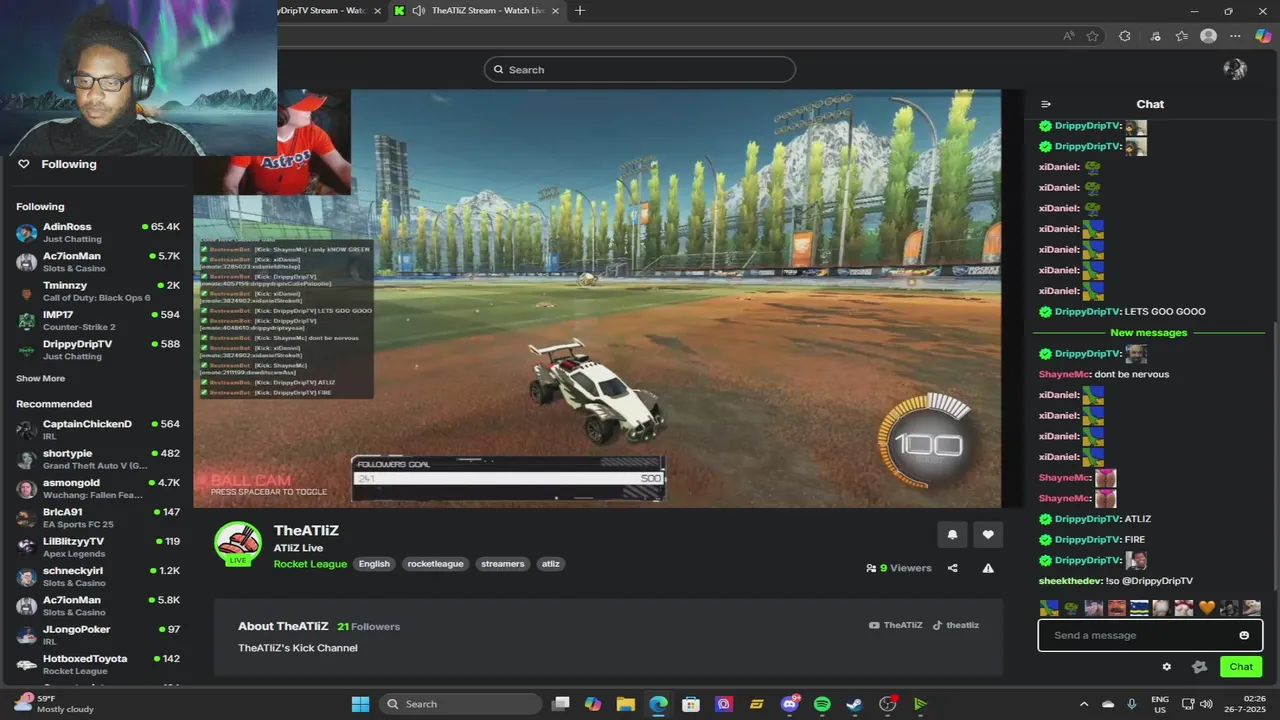This screenshot has height=720, width=1280.
Task: Open IMP17 Counter-Strike 2 channel
Action: click(98, 320)
